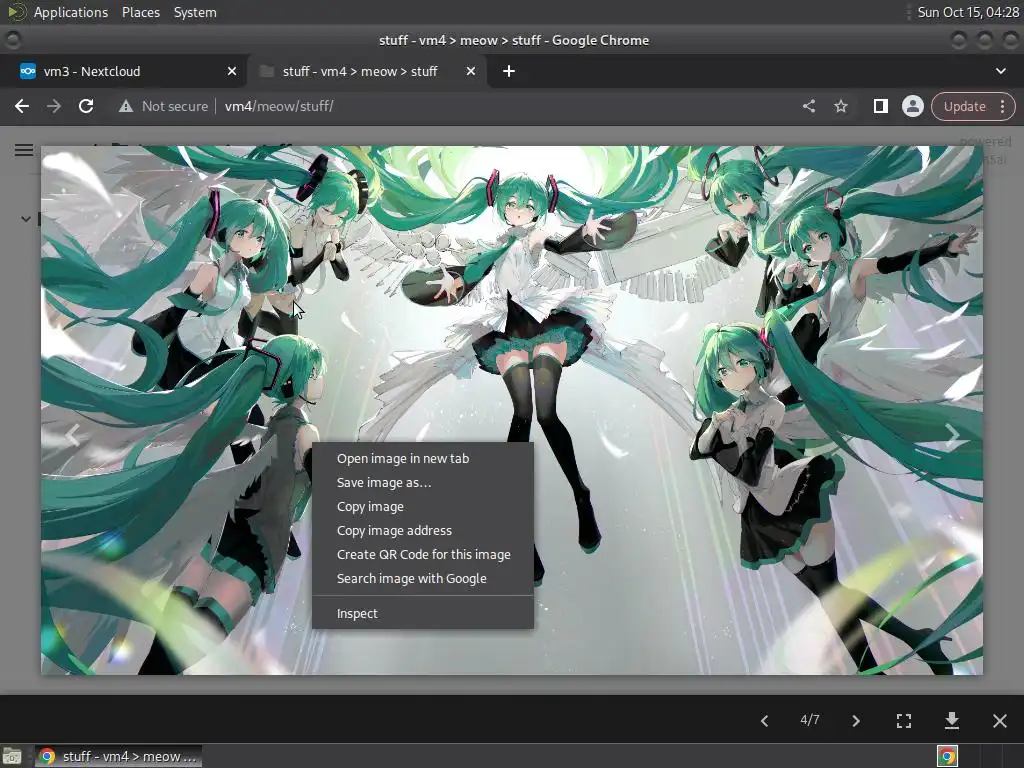The height and width of the screenshot is (768, 1024).
Task: Choose Search image with Google
Action: [x=423, y=579]
